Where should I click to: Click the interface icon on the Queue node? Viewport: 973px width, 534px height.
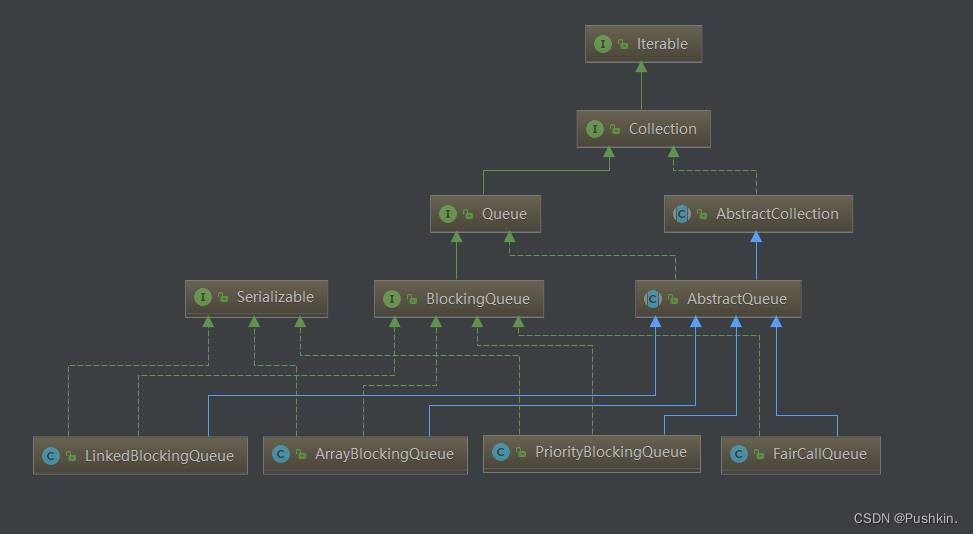coord(447,214)
